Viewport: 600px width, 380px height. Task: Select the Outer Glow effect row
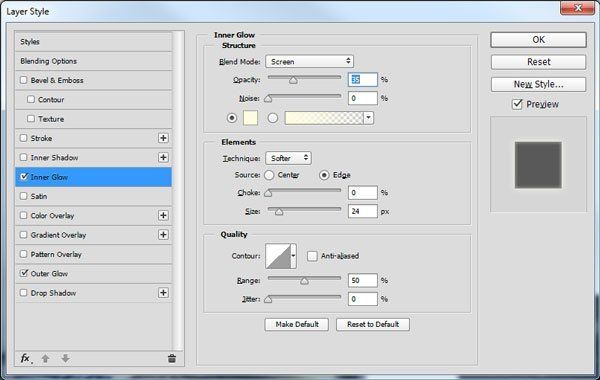point(93,273)
